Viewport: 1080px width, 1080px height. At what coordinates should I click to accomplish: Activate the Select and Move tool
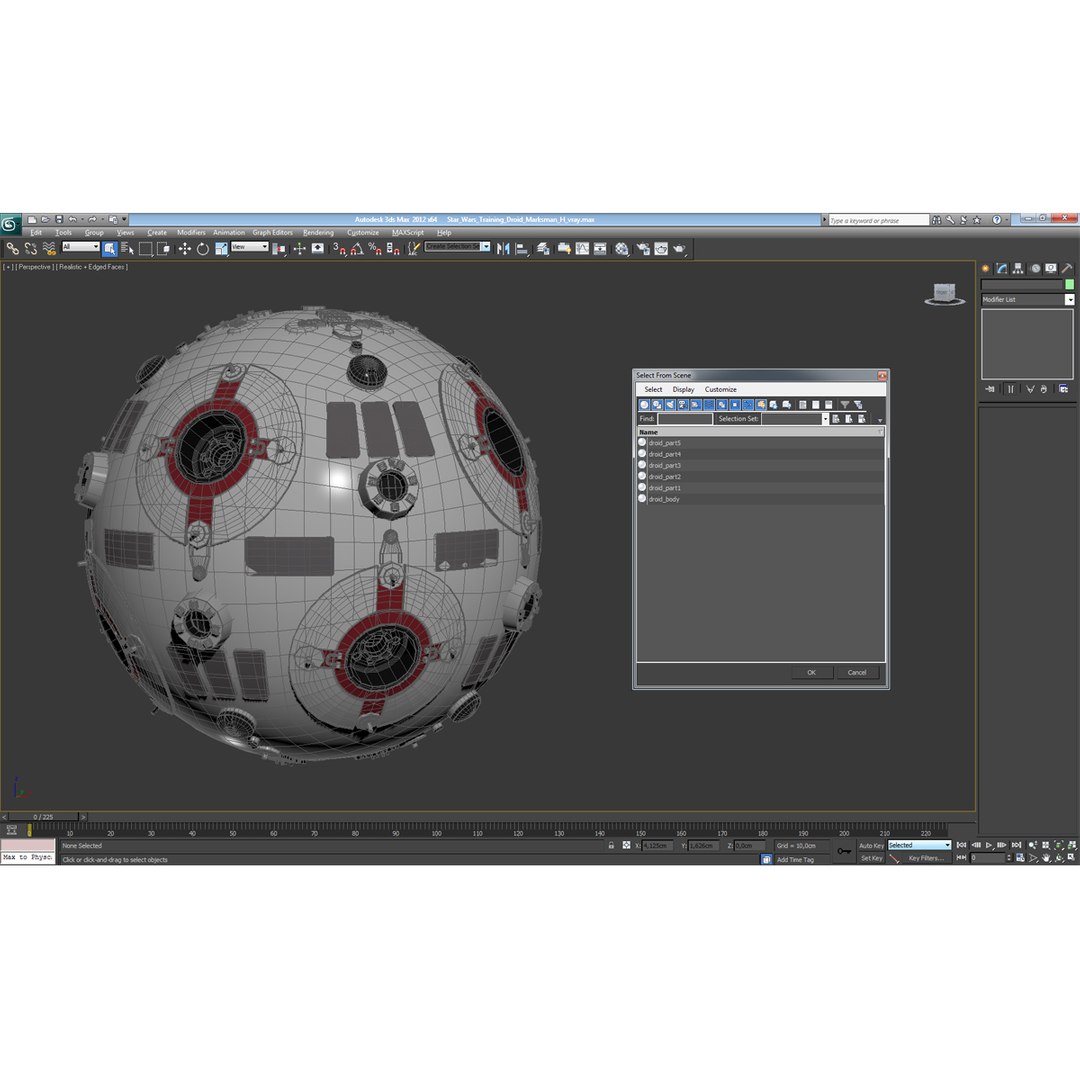(185, 249)
